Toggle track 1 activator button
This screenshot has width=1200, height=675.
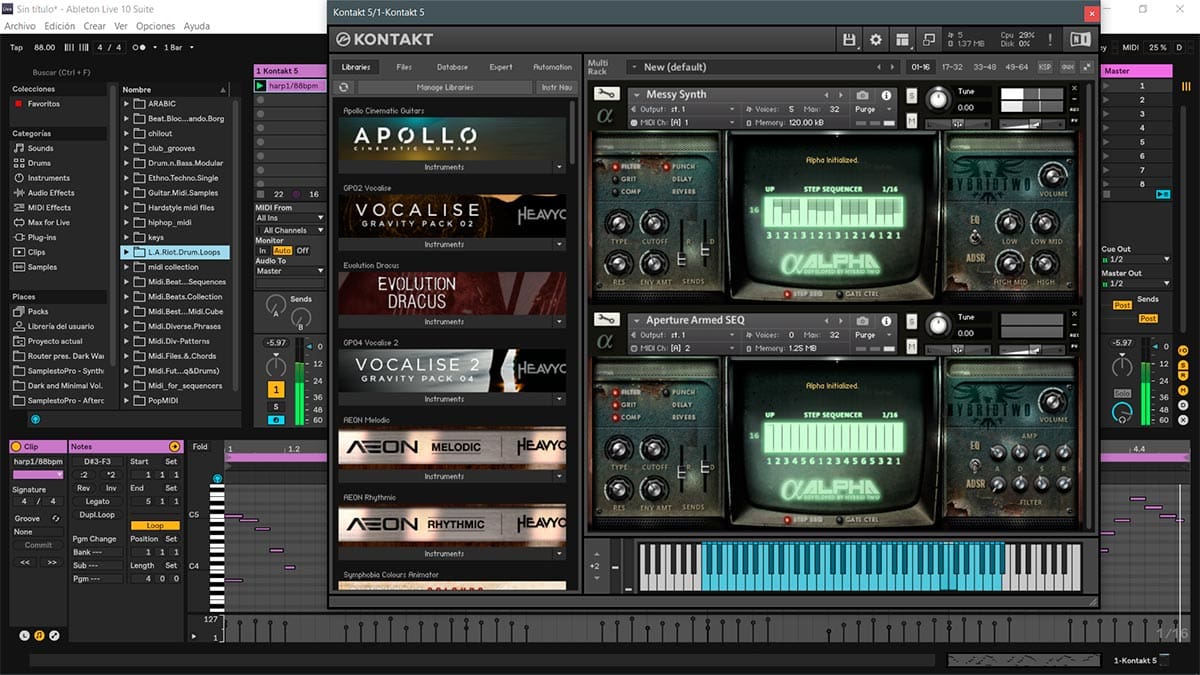277,388
